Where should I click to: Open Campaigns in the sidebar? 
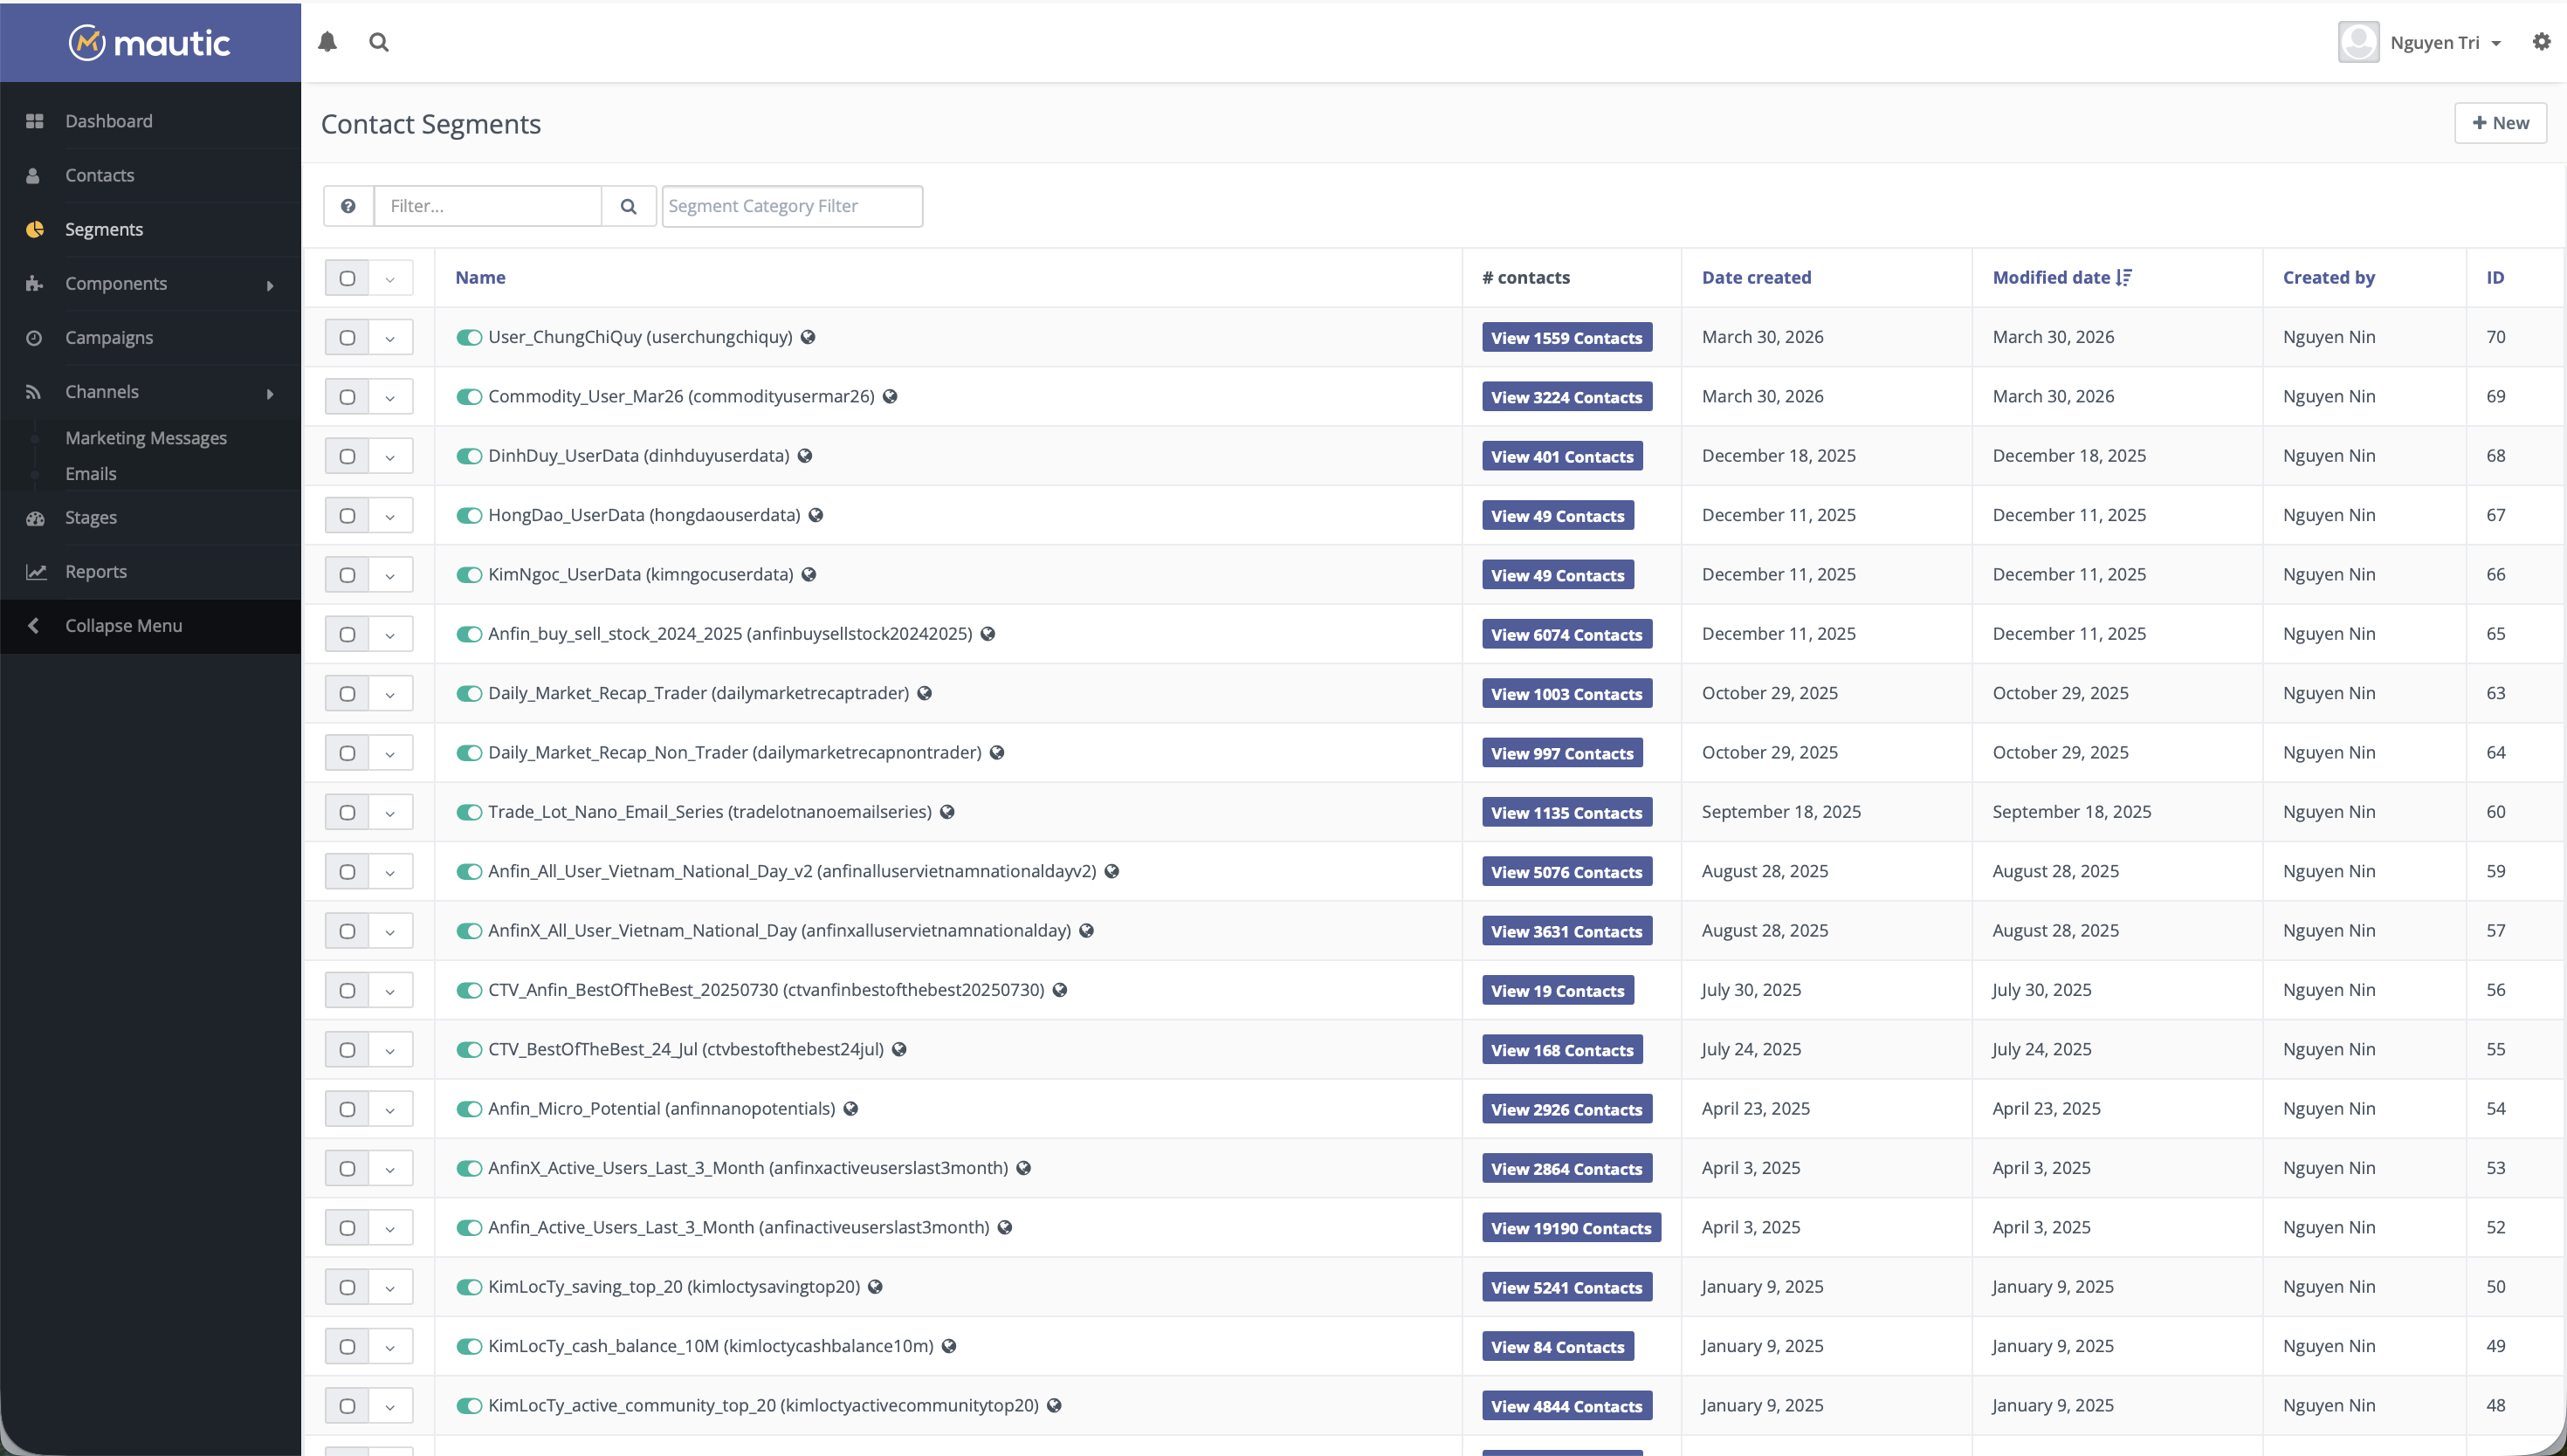coord(109,338)
